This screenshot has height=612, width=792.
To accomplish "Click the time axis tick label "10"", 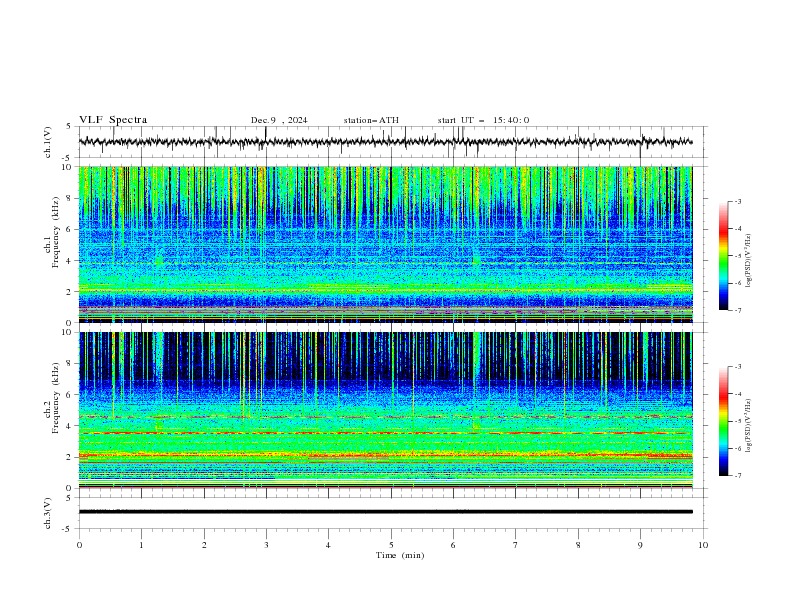I will (x=703, y=545).
